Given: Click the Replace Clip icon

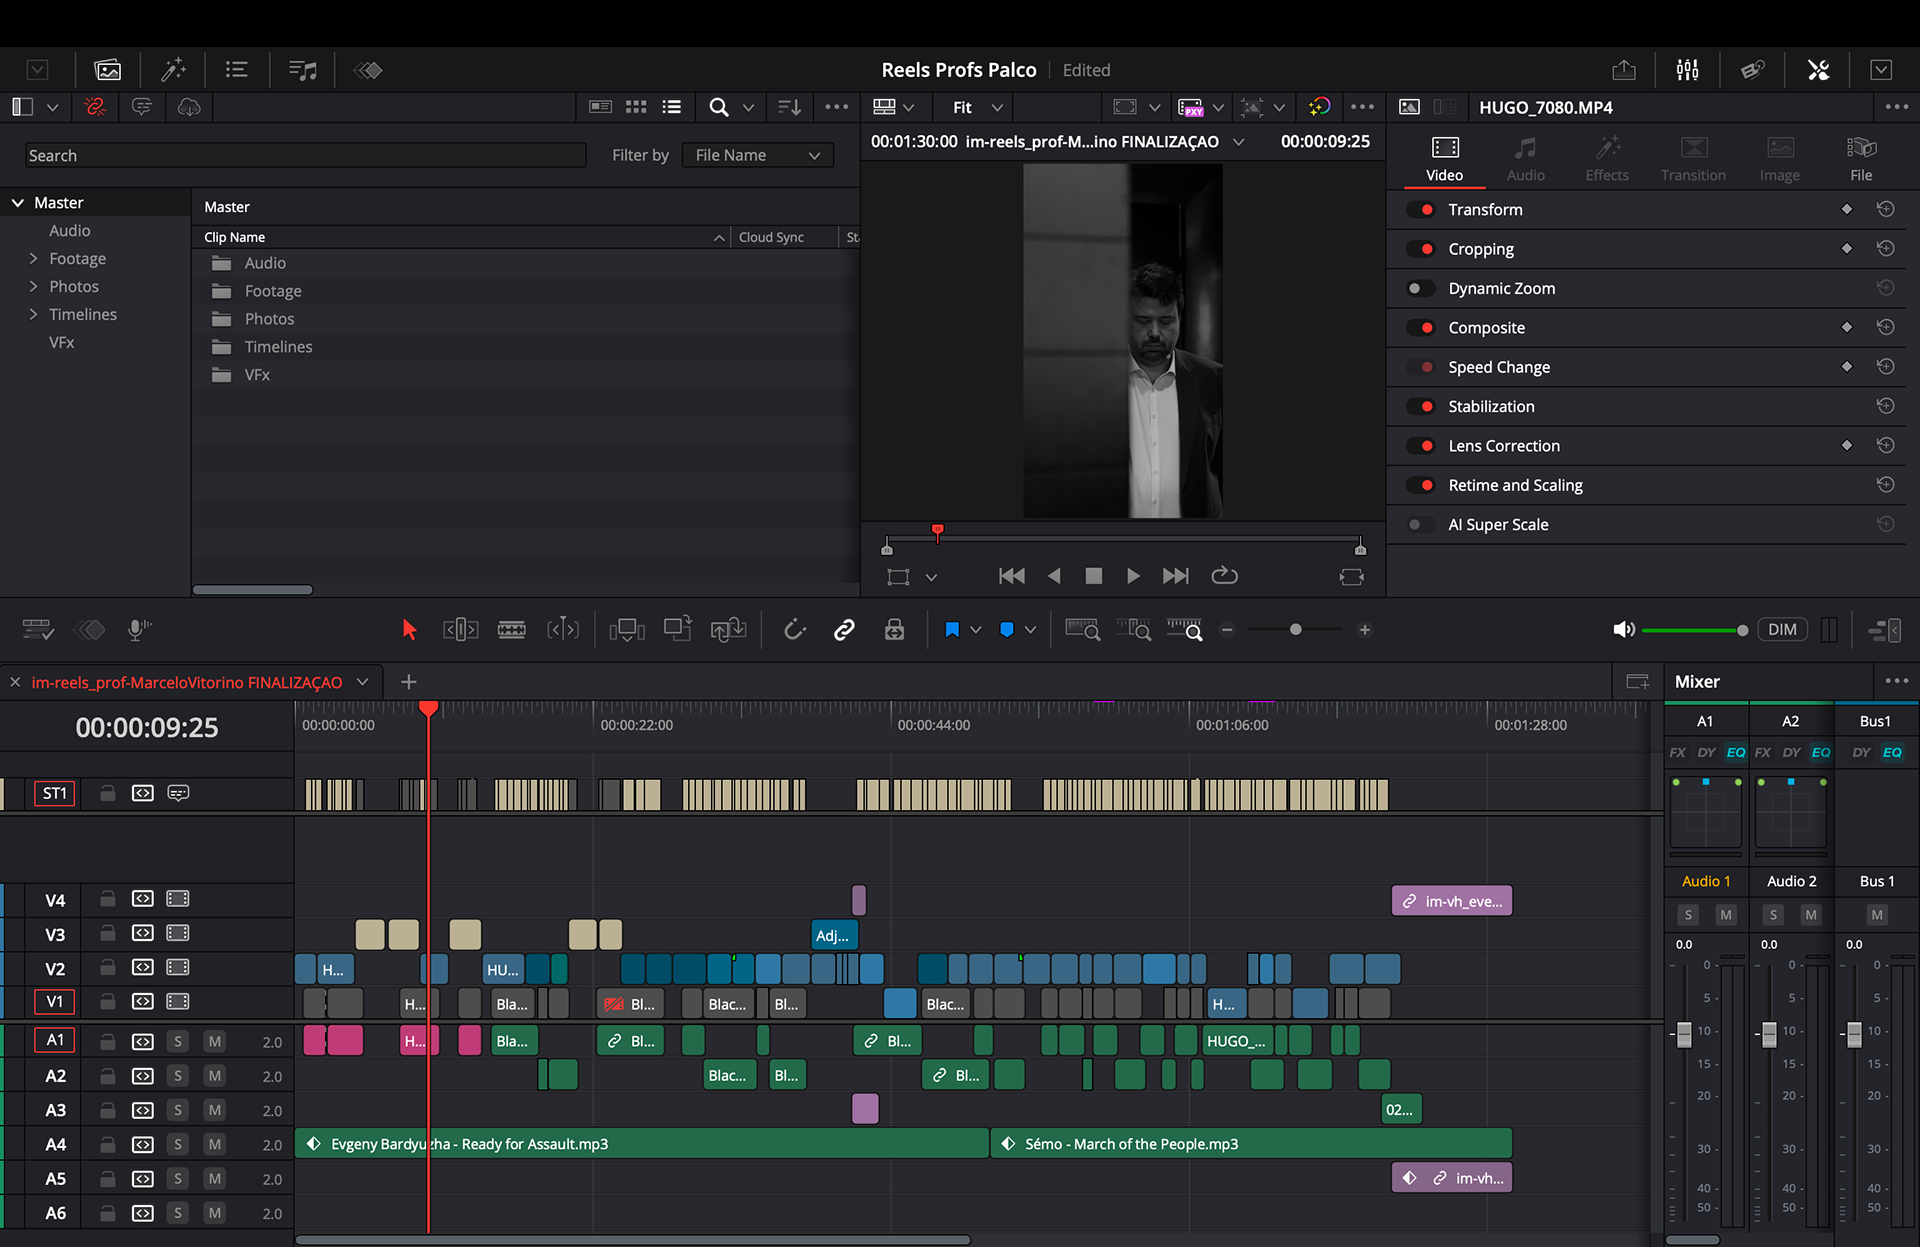Looking at the screenshot, I should point(729,629).
